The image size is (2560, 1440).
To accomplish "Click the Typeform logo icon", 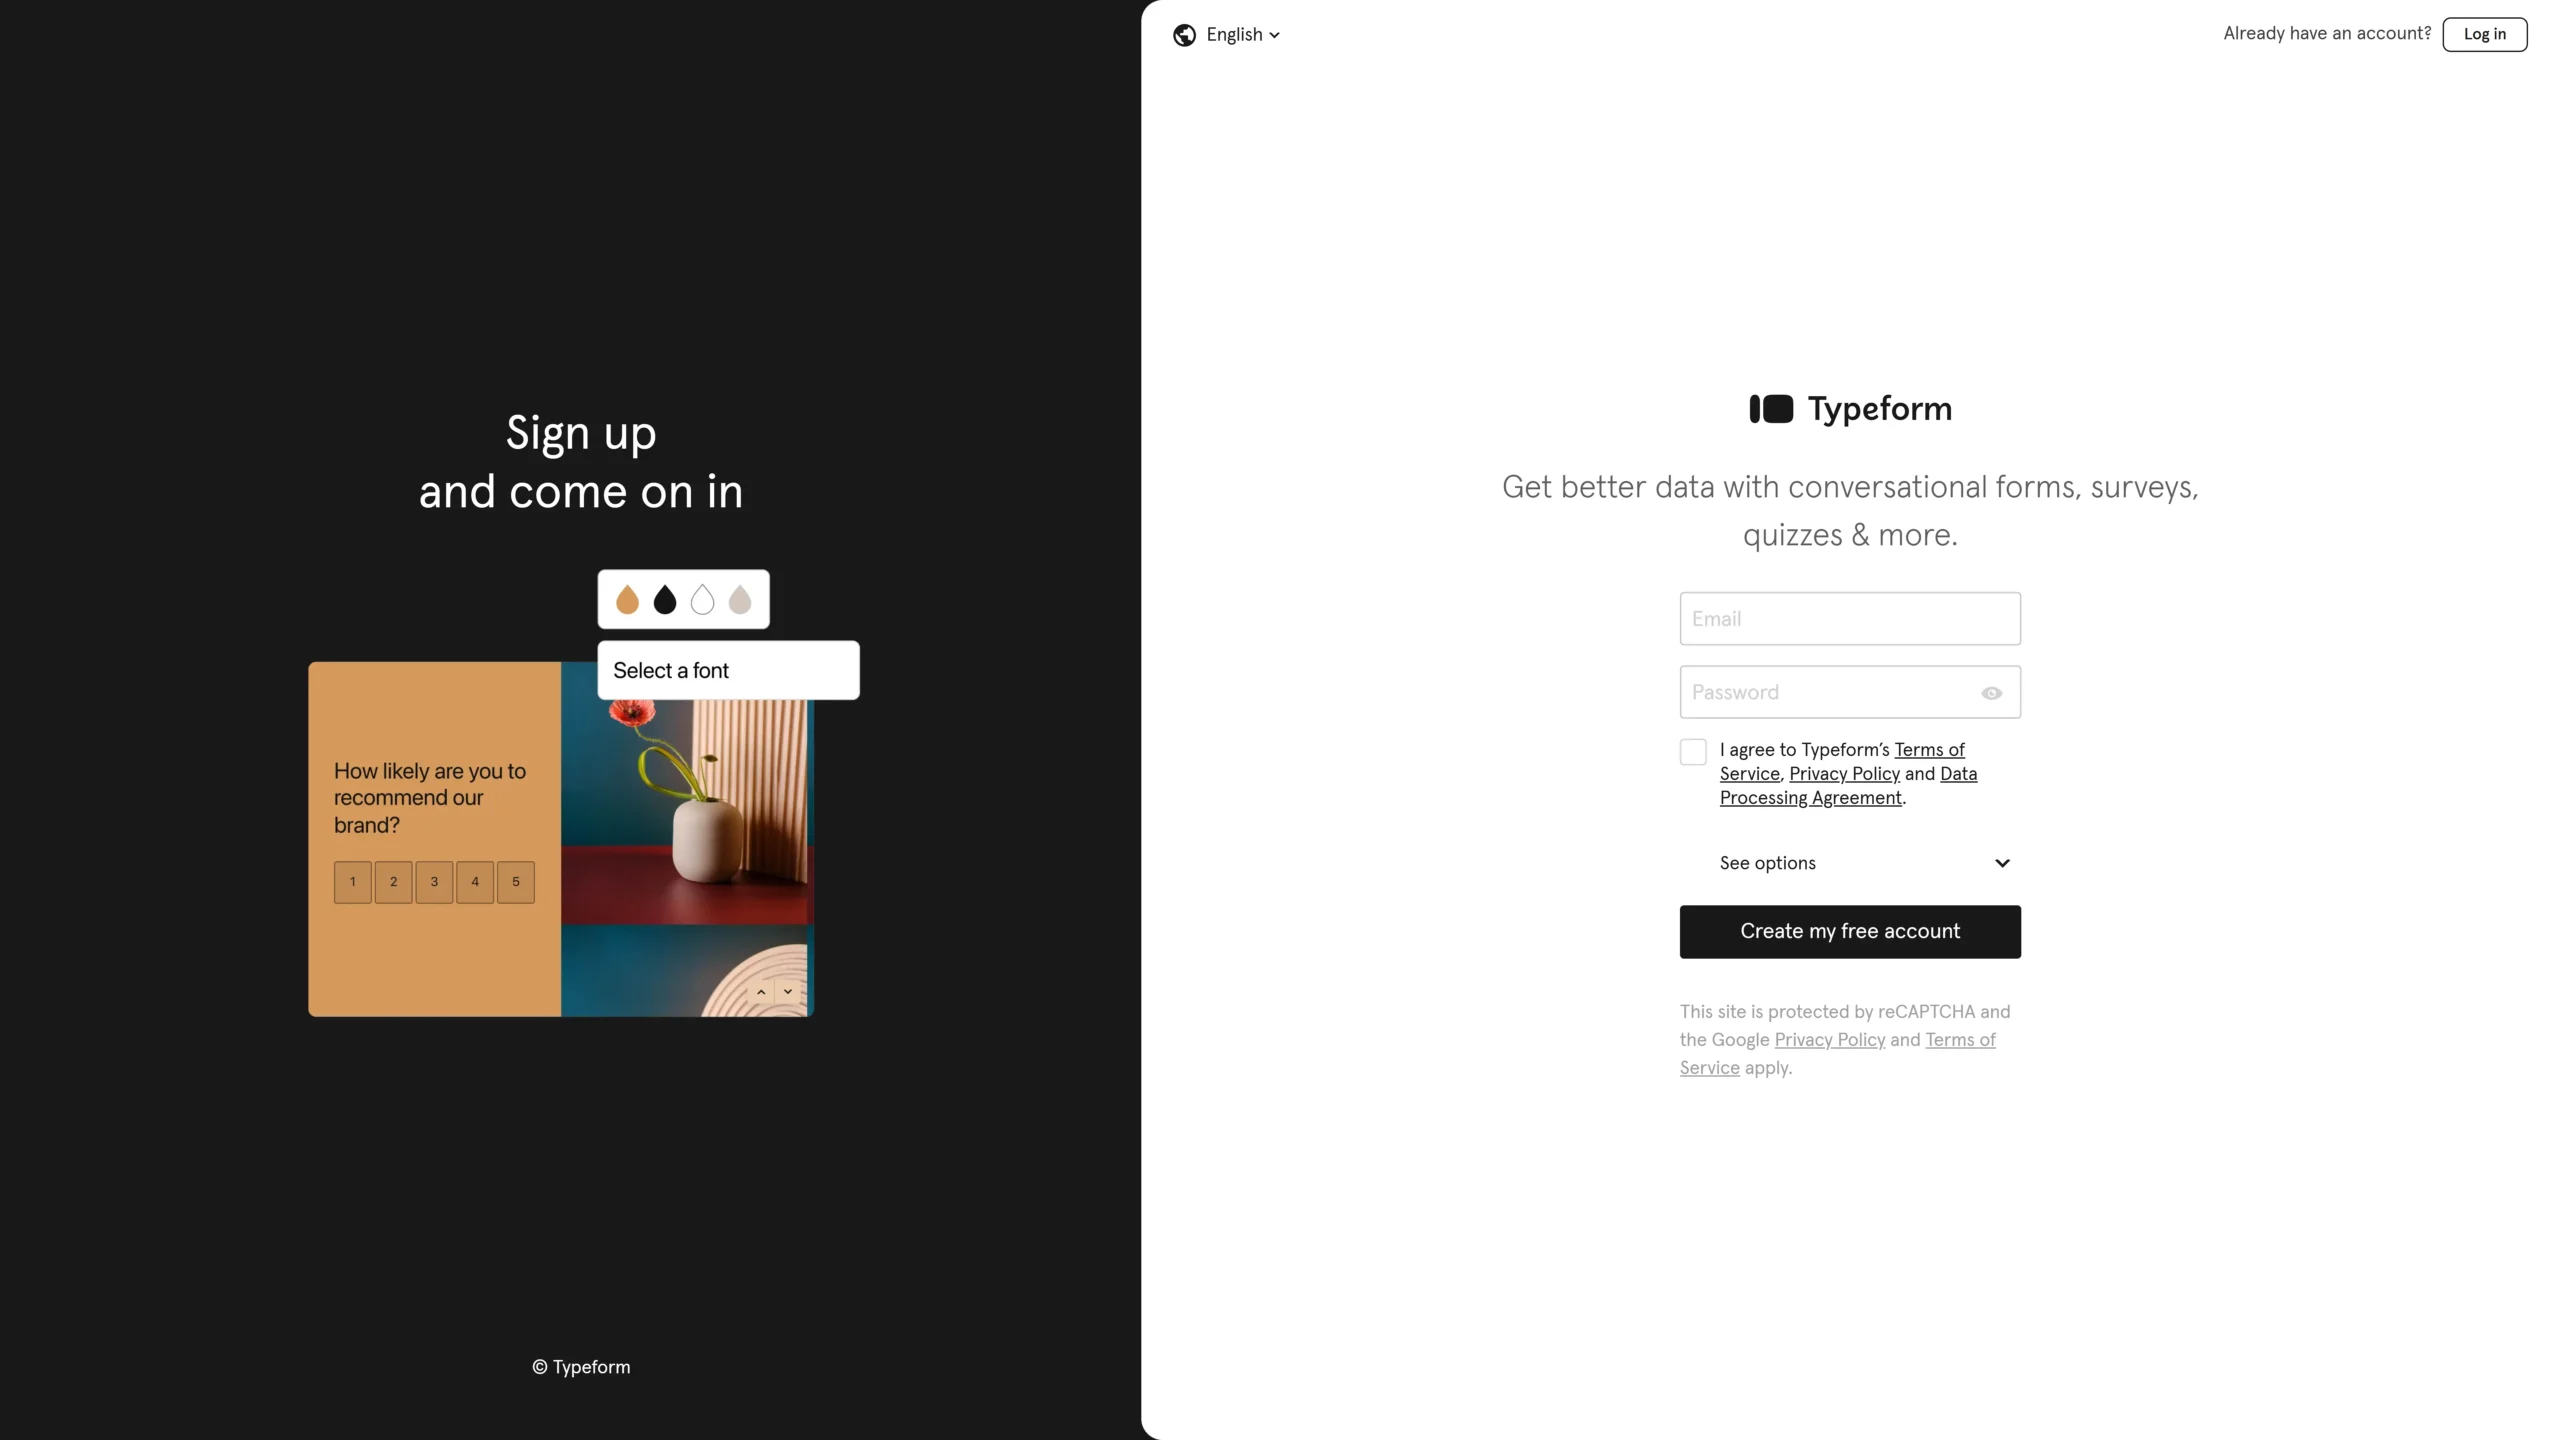I will 1771,408.
